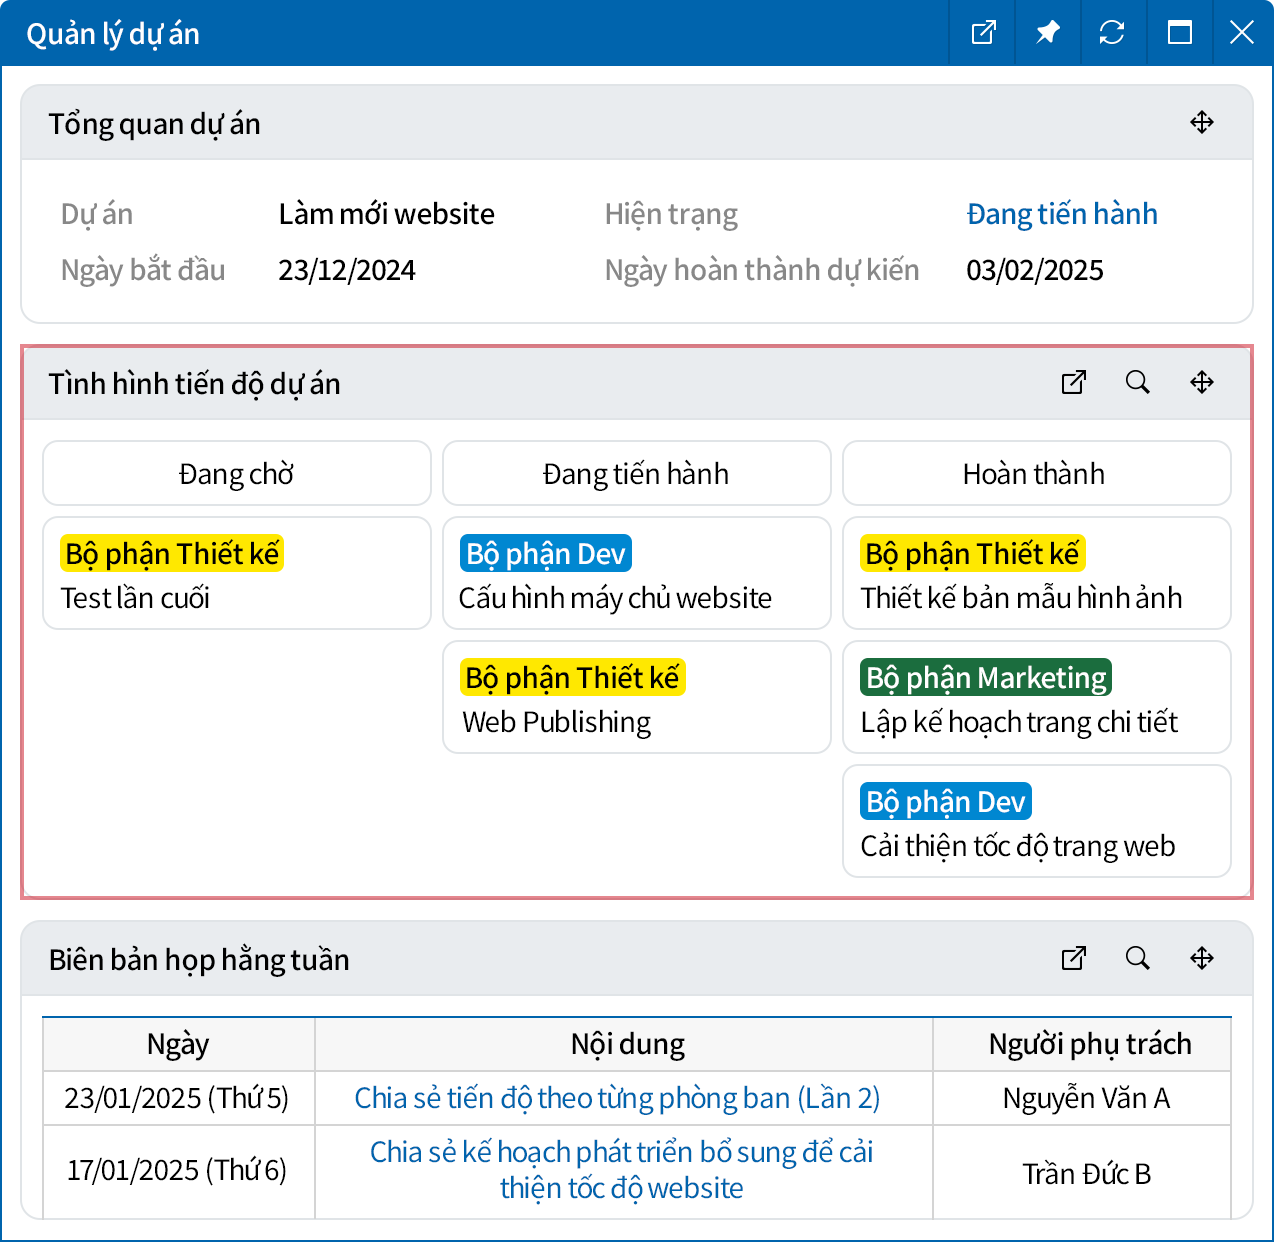
Task: Click green Bộ phận Marketing tag
Action: 986,678
